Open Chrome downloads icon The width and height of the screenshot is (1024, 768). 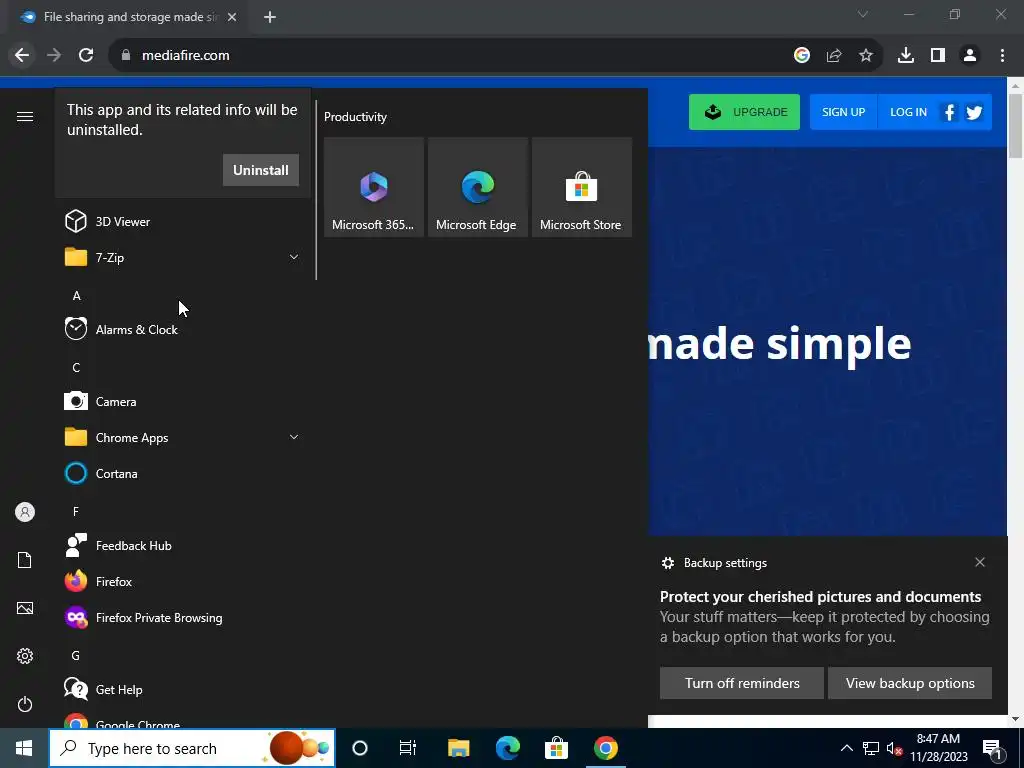906,55
